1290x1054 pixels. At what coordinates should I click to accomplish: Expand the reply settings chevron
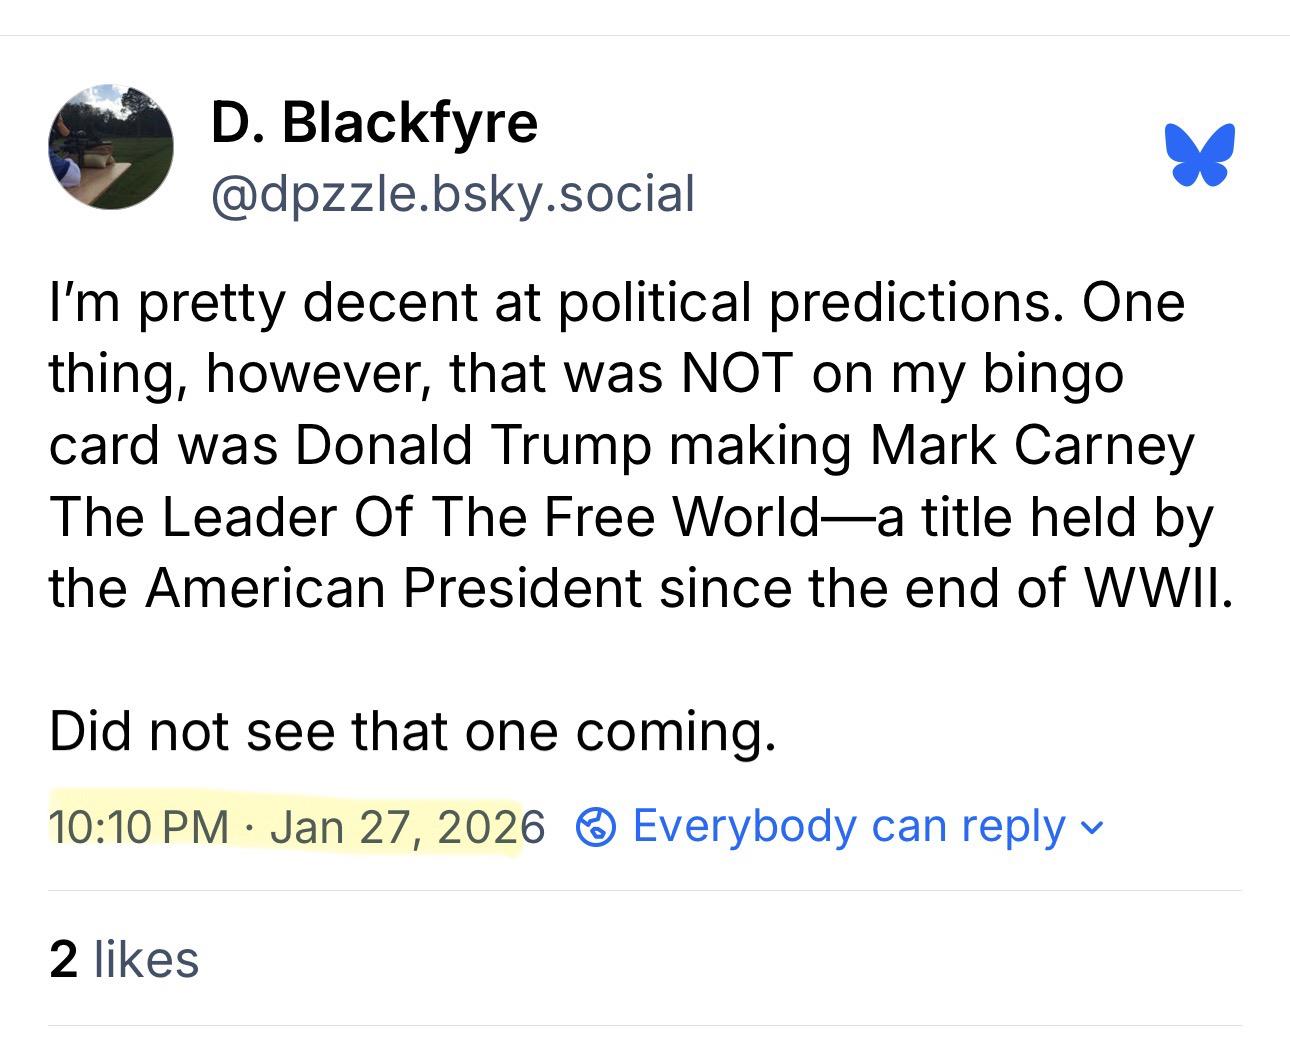1094,828
